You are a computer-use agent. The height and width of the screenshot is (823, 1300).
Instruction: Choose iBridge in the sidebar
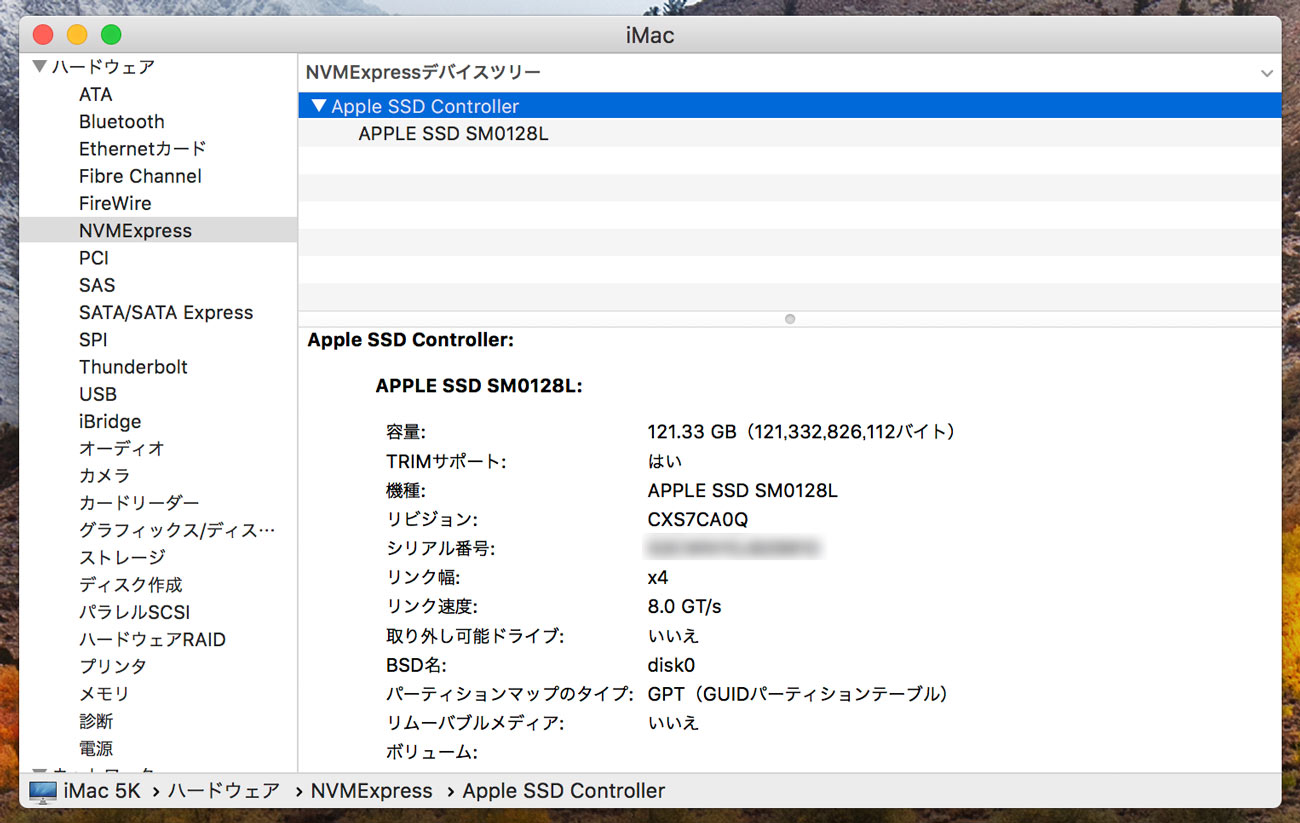pos(110,421)
